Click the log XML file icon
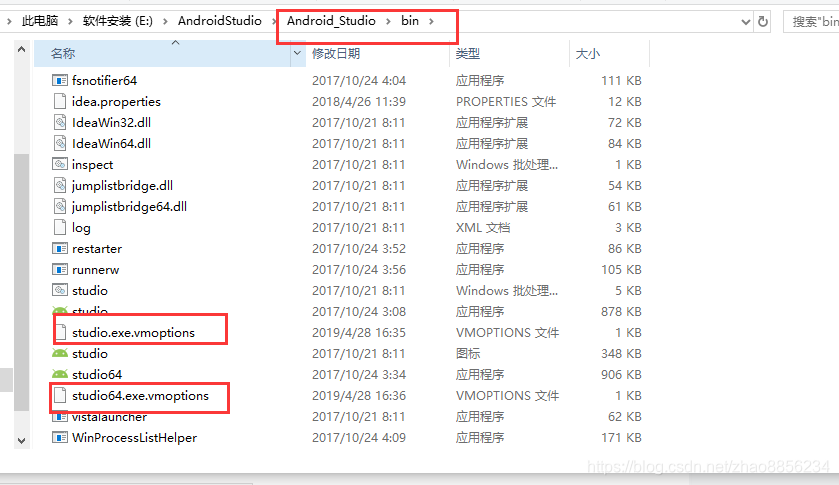Image resolution: width=839 pixels, height=485 pixels. [60, 228]
